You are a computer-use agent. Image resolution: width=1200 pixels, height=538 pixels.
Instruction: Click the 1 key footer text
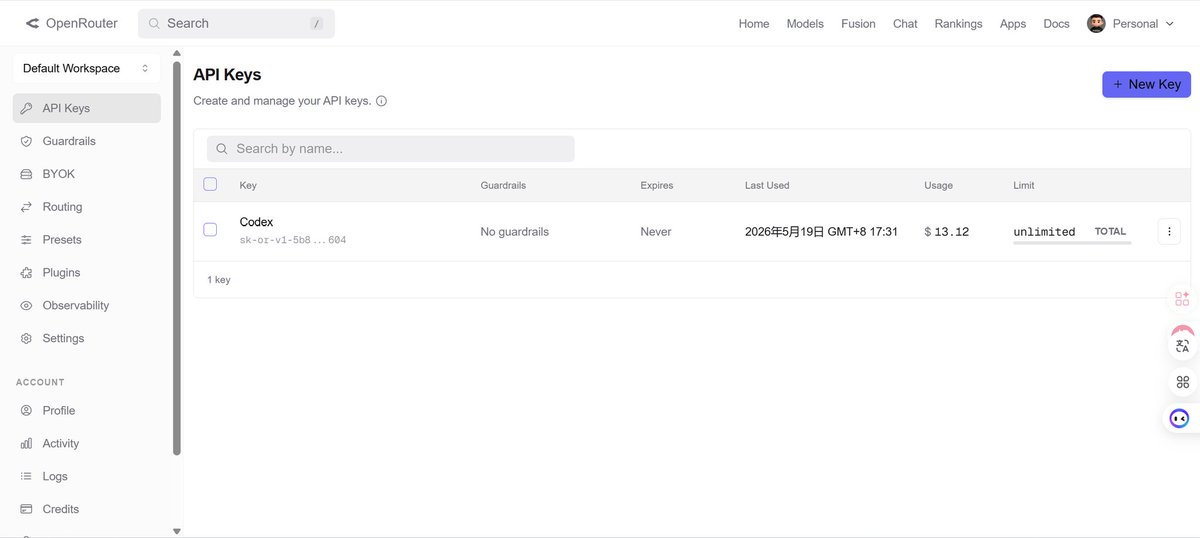pos(219,280)
